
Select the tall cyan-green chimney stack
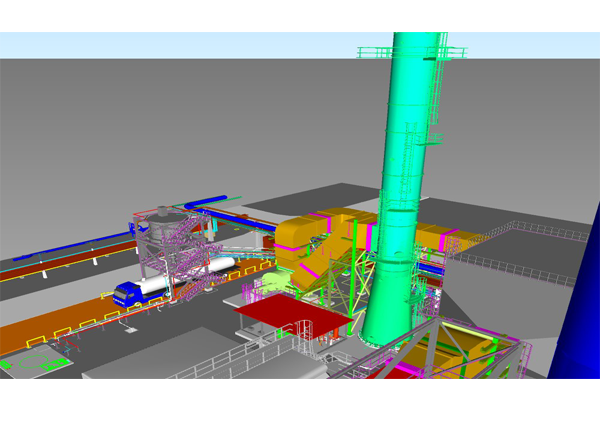click(402, 191)
